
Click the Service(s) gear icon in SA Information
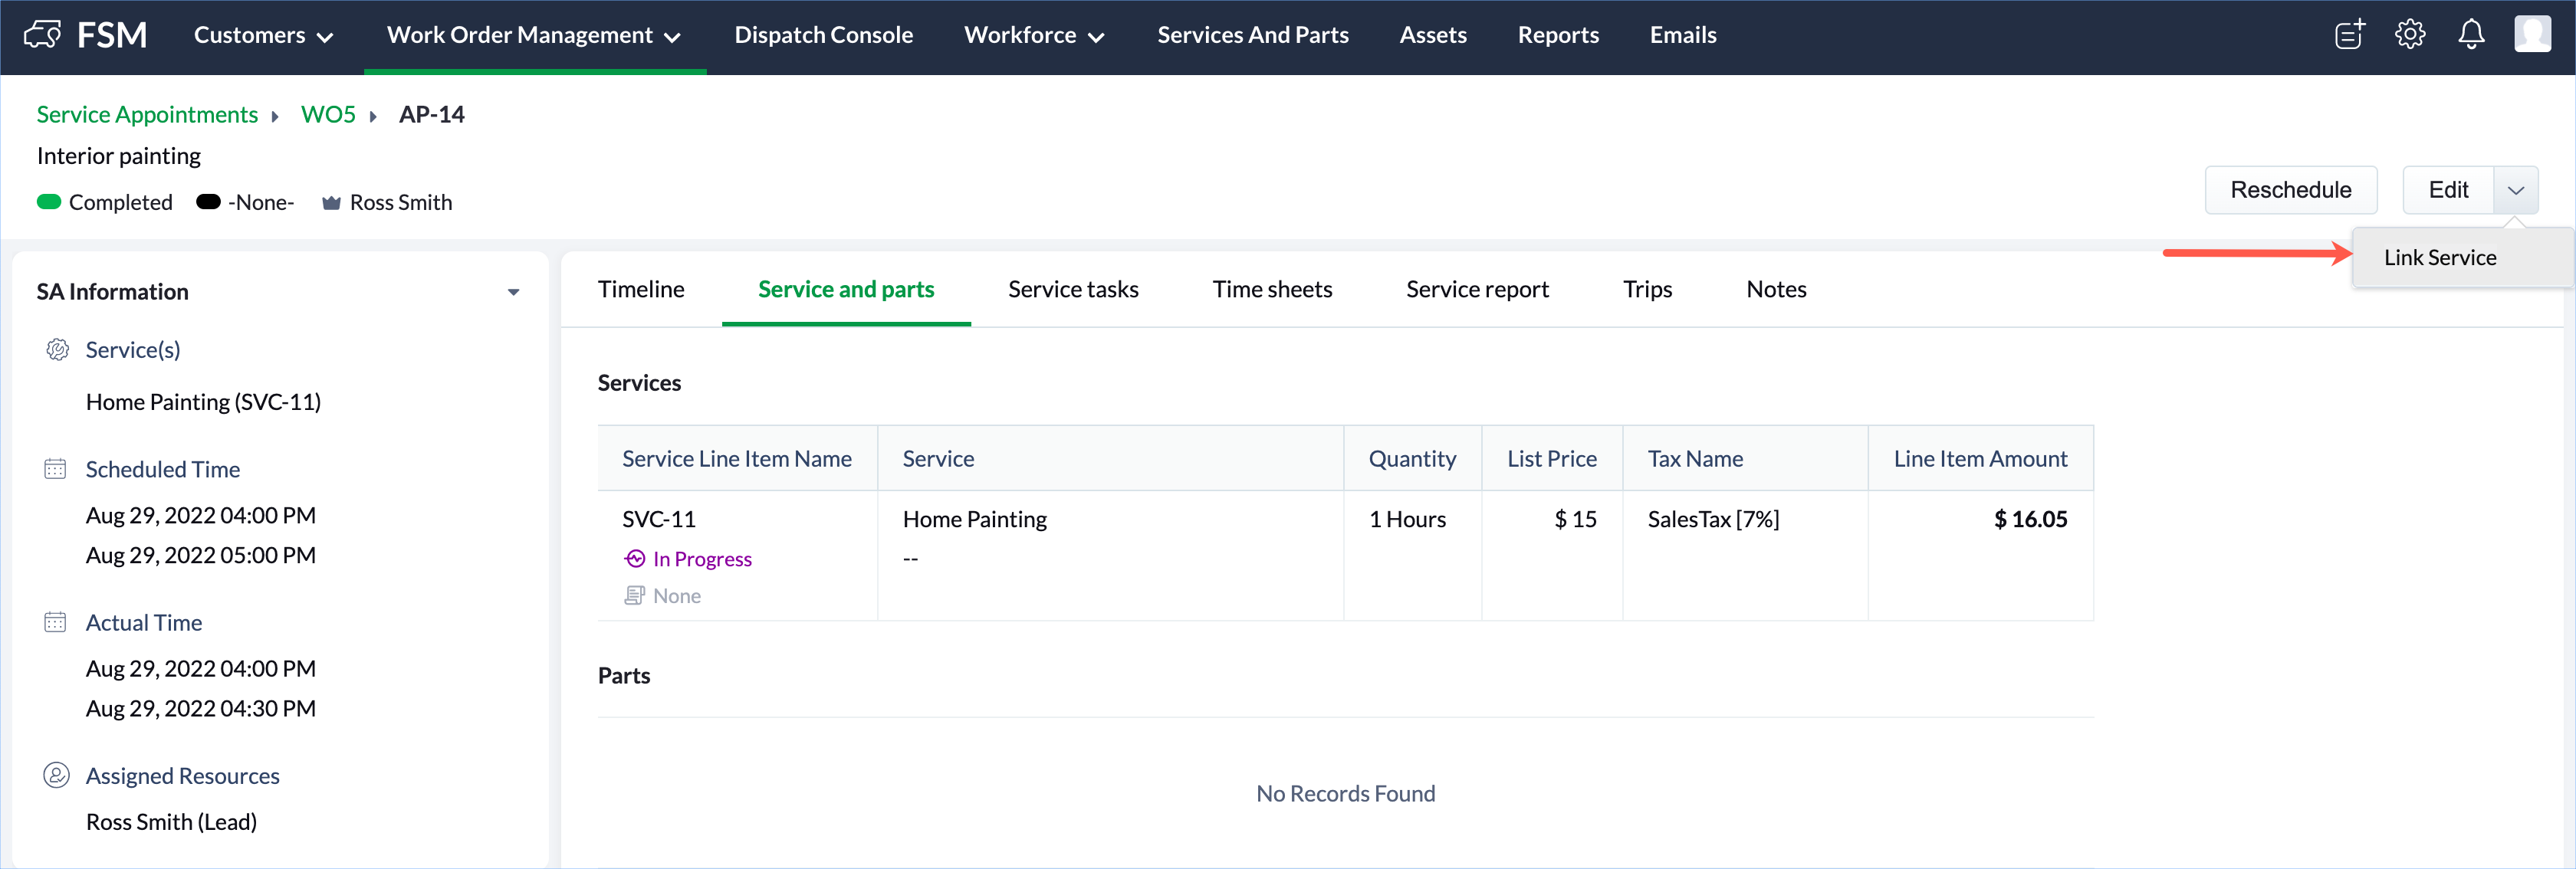click(57, 350)
